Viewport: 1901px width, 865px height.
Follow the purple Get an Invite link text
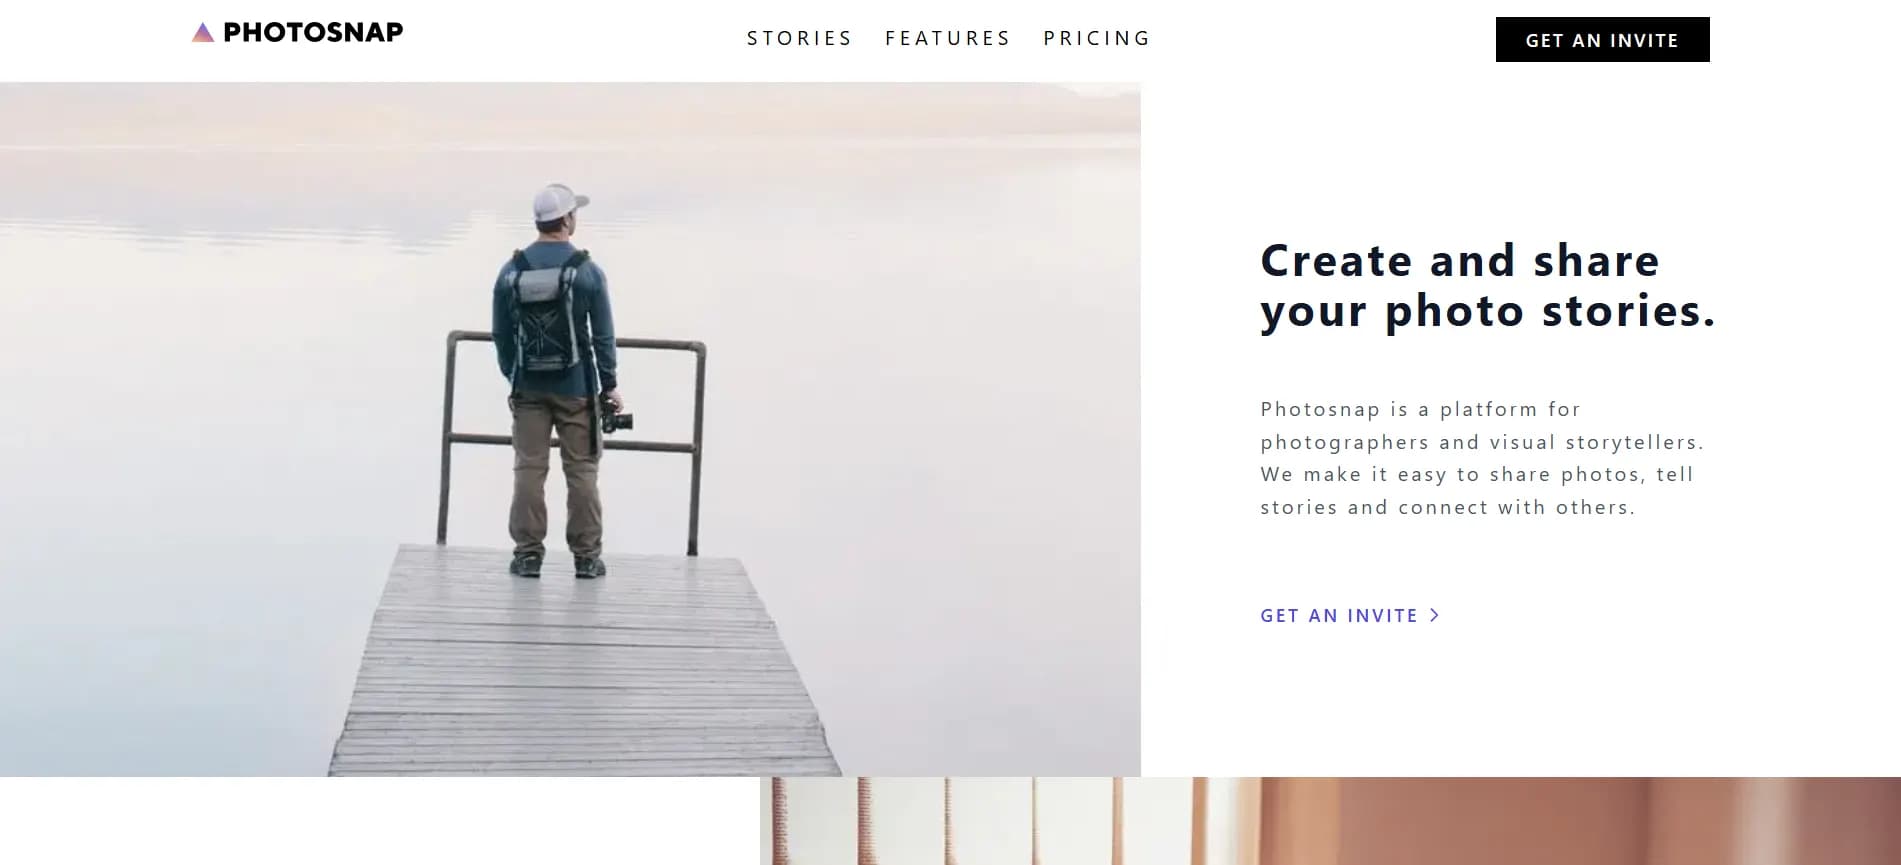coord(1338,616)
